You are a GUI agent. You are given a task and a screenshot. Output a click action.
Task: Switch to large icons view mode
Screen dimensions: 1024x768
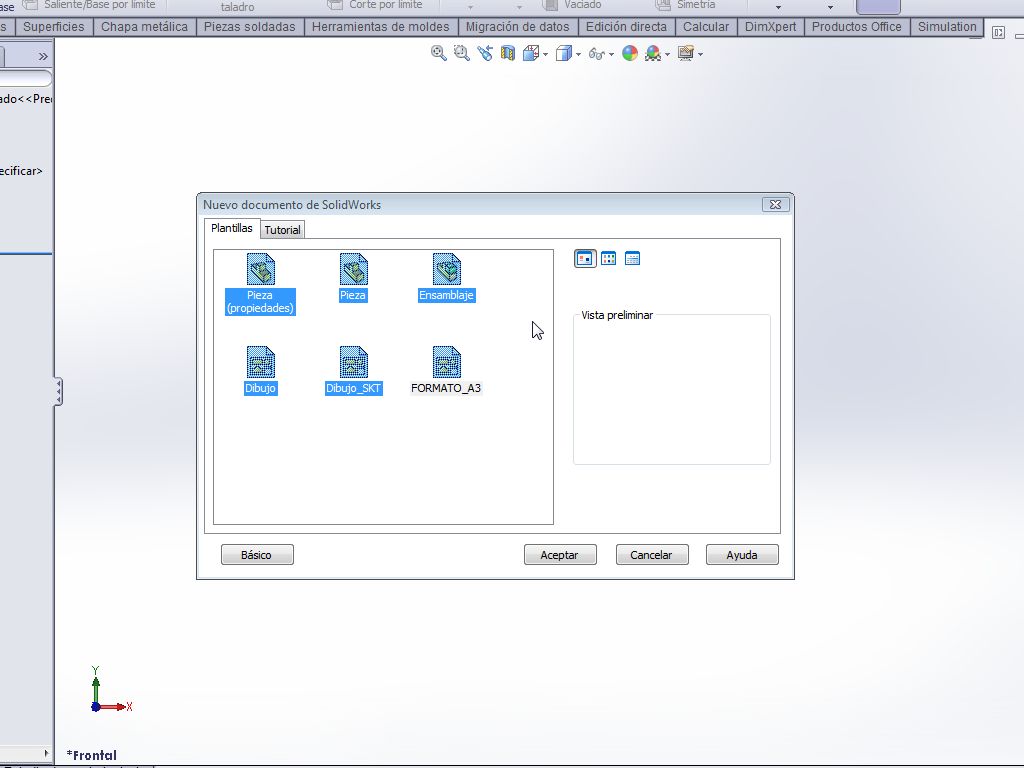(x=585, y=259)
